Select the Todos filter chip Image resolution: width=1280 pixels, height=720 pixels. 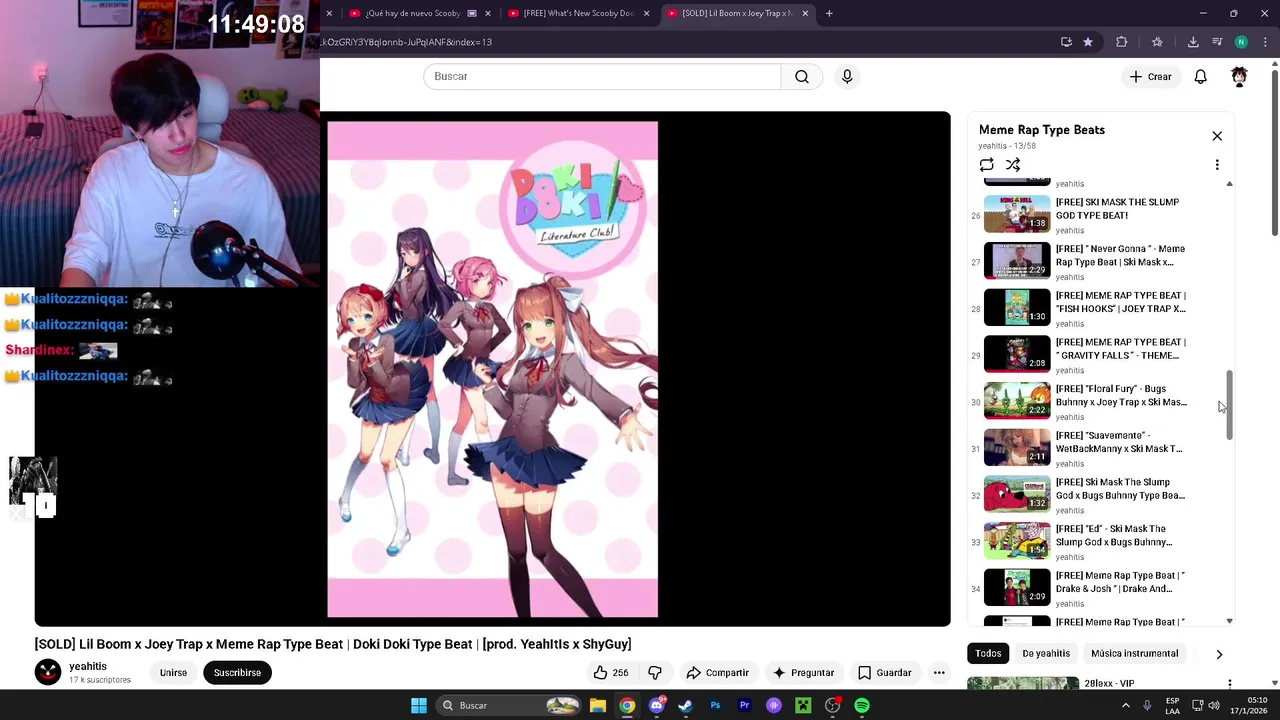tap(988, 653)
